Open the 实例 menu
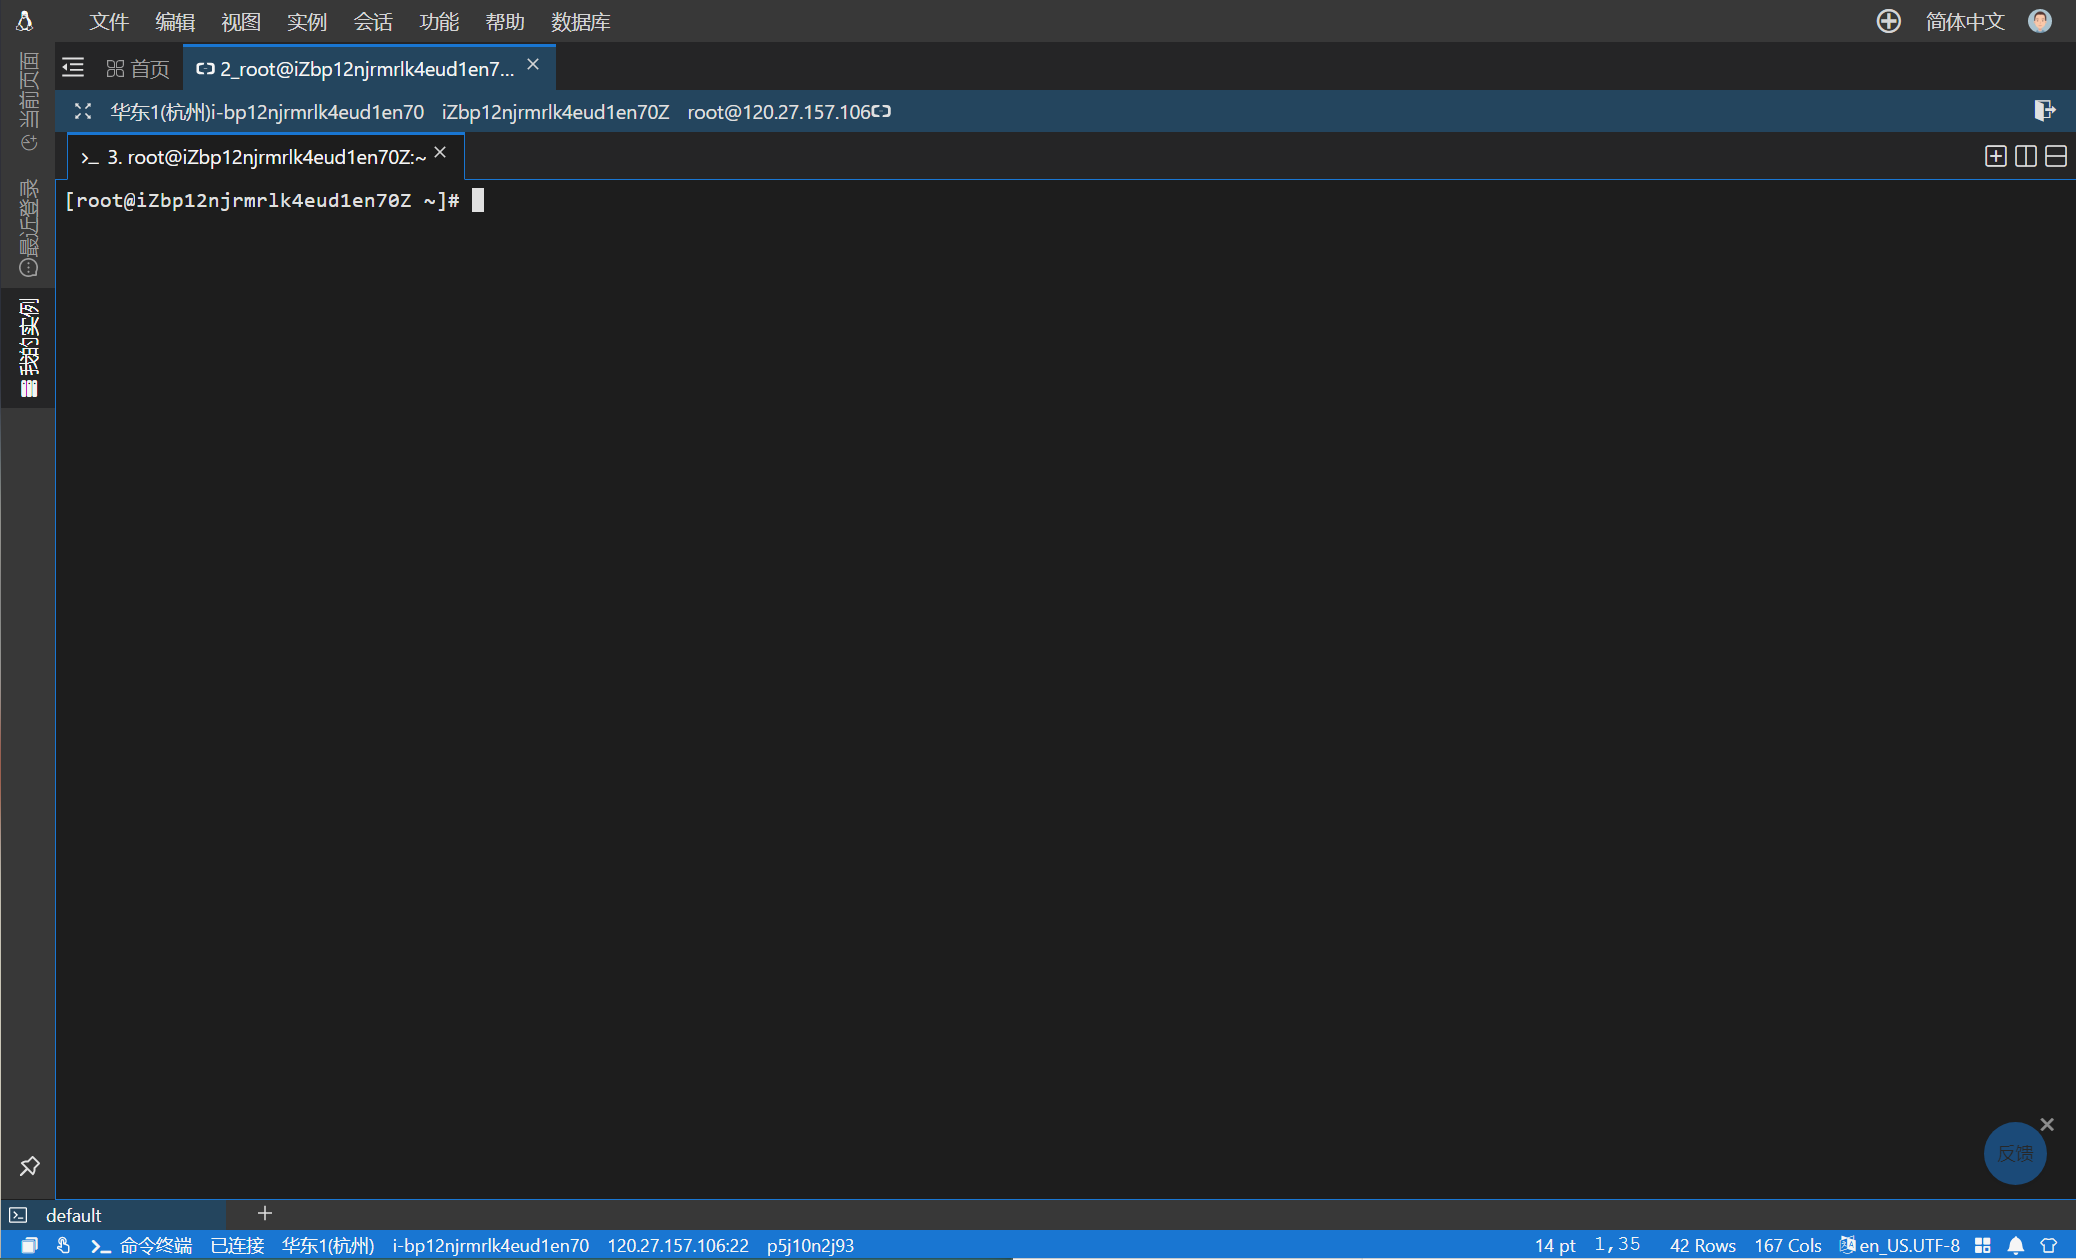The width and height of the screenshot is (2076, 1260). click(307, 21)
